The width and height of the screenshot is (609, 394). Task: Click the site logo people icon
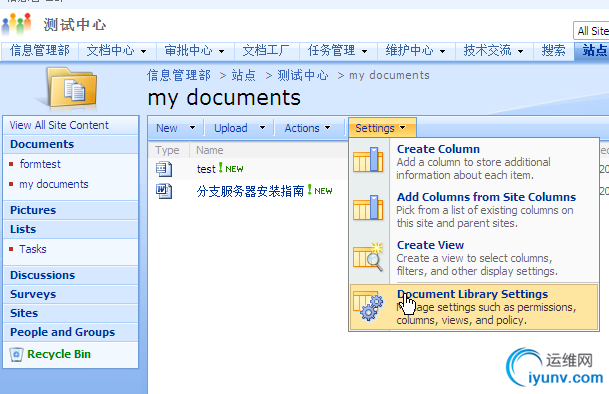(x=16, y=24)
